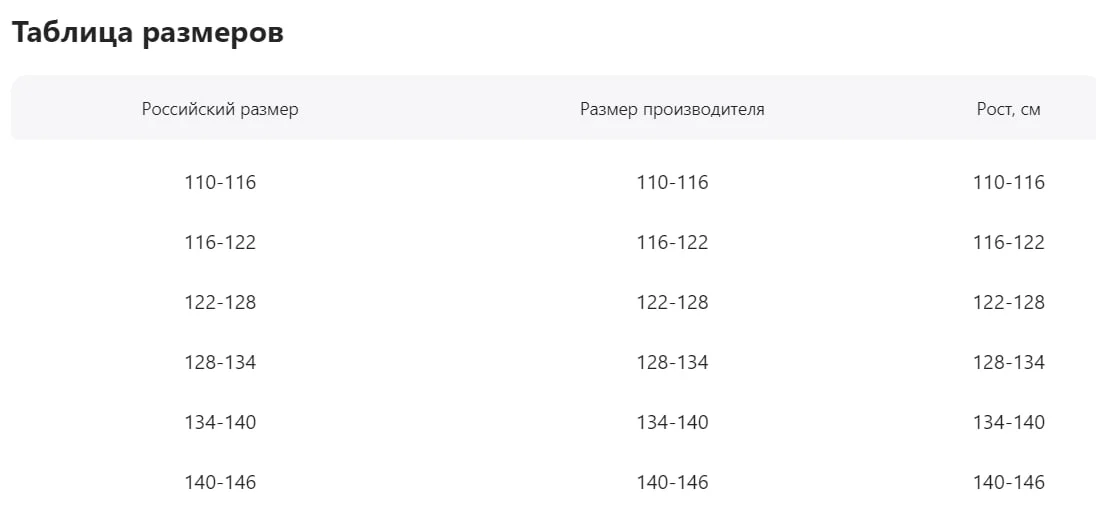The width and height of the screenshot is (1096, 527).
Task: Click manufacturer size 140-146 cell
Action: 672,482
